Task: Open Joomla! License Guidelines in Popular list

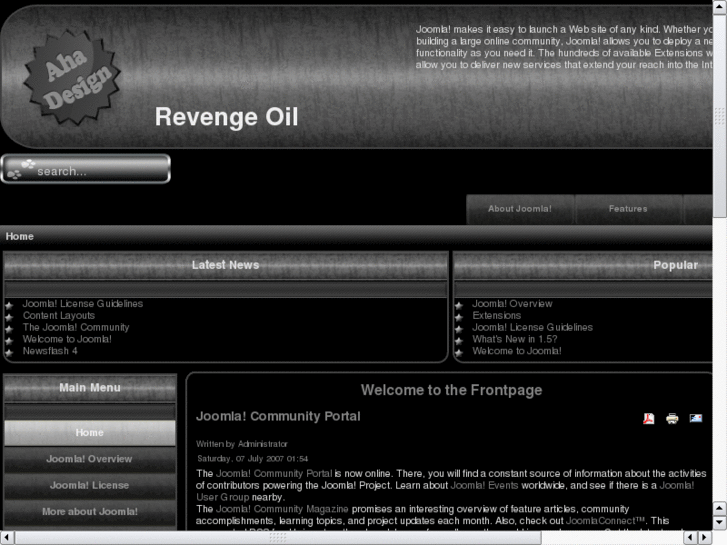Action: click(x=532, y=327)
